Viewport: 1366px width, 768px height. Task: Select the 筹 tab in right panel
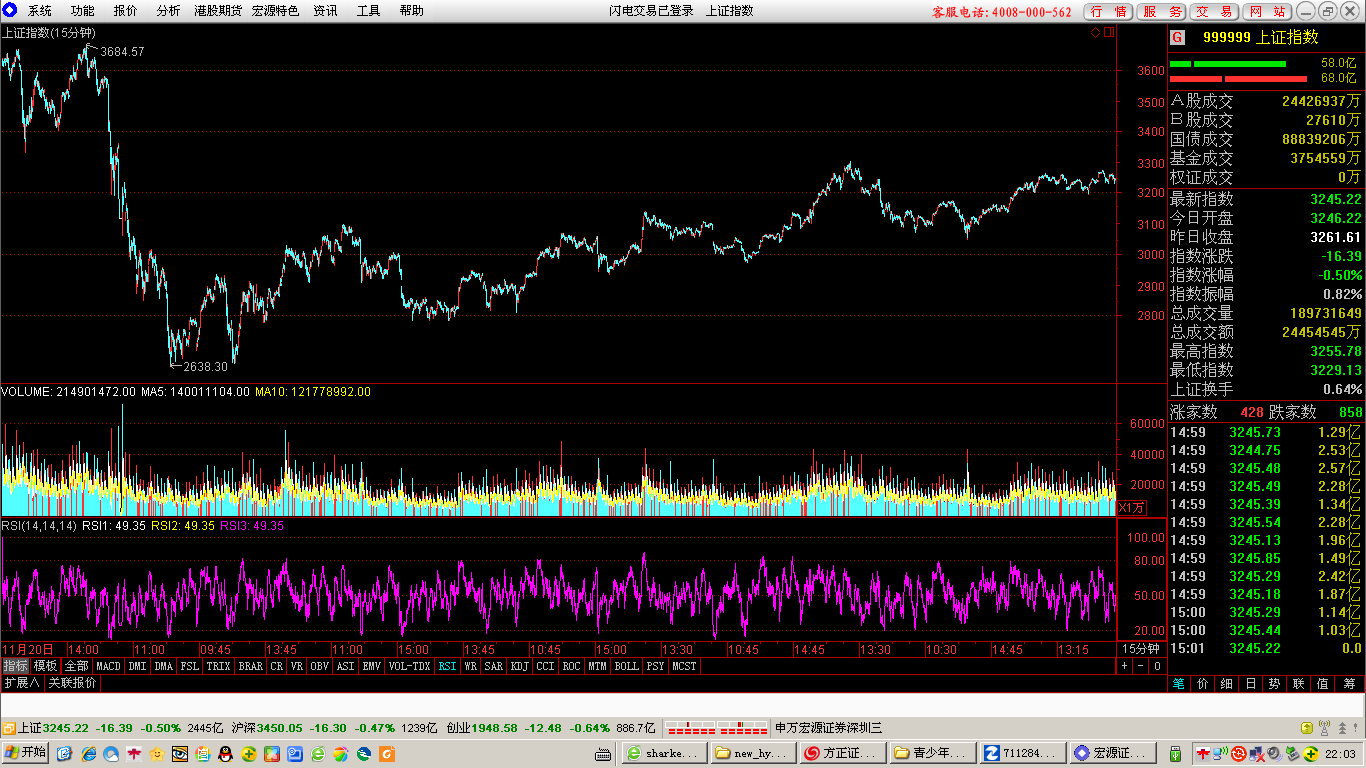coord(1349,684)
